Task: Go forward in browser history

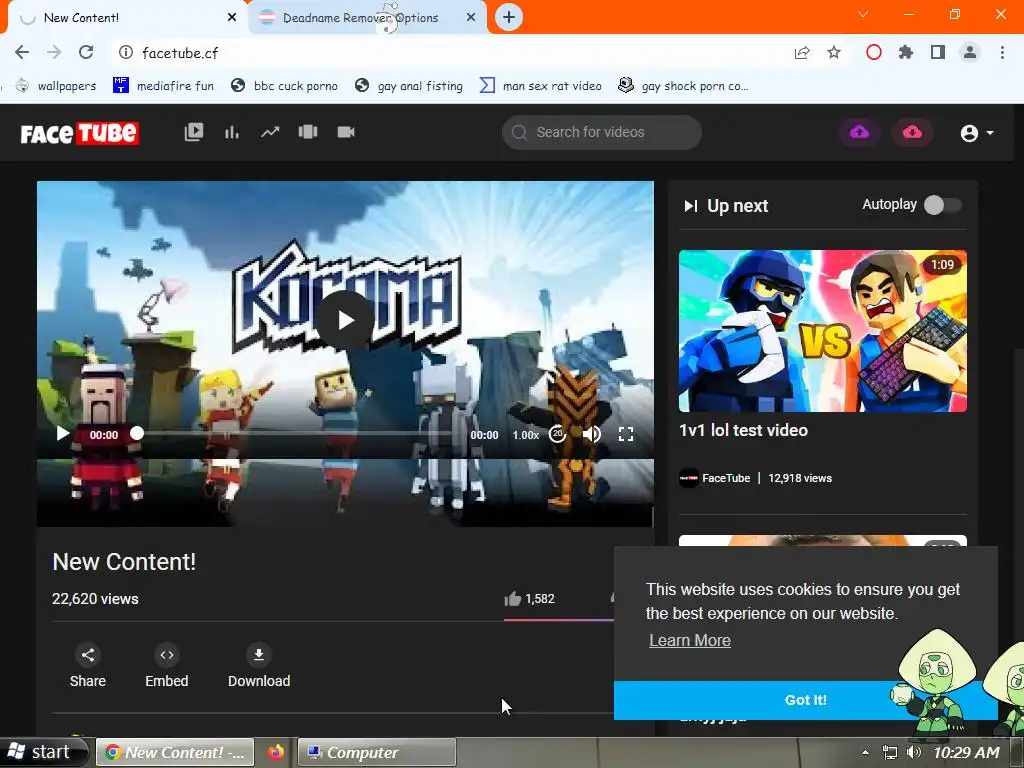Action: [x=54, y=52]
